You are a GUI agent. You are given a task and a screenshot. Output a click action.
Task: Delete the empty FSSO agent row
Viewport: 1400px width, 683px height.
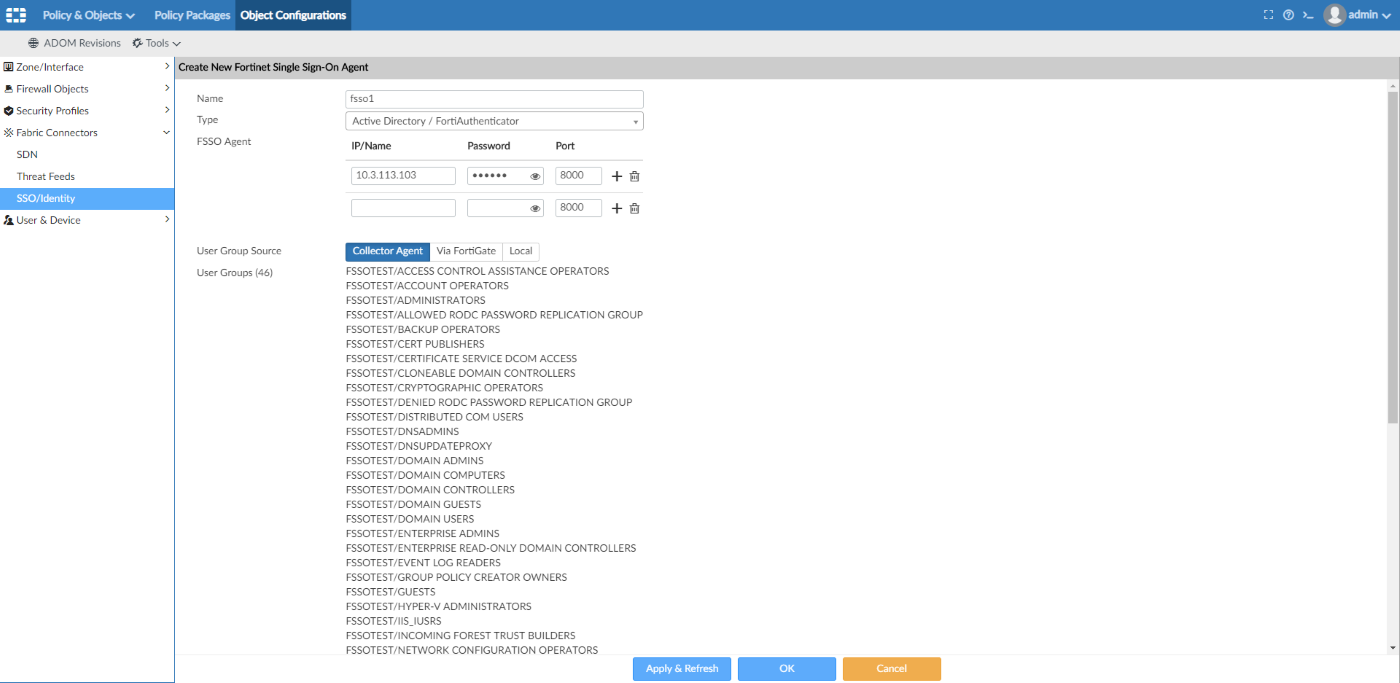[x=634, y=208]
